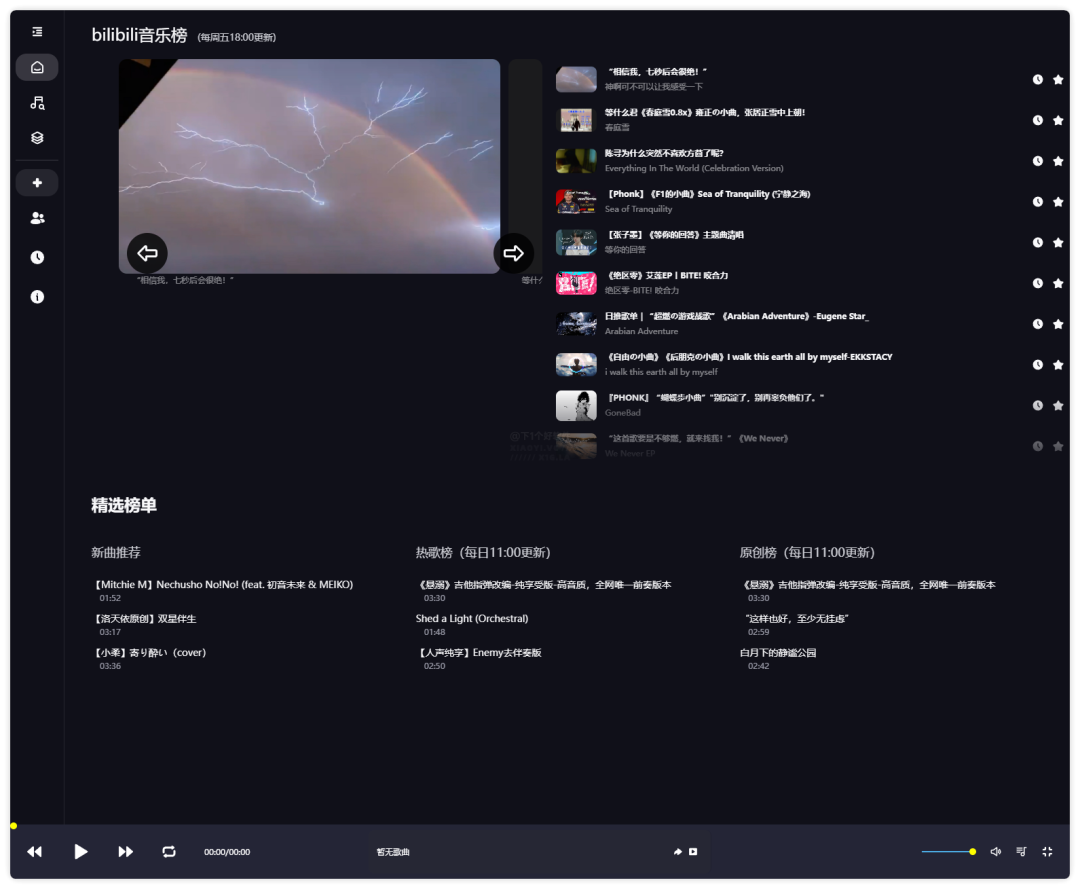Image resolution: width=1080 pixels, height=889 pixels.
Task: Mute audio with the speaker icon
Action: tap(995, 851)
